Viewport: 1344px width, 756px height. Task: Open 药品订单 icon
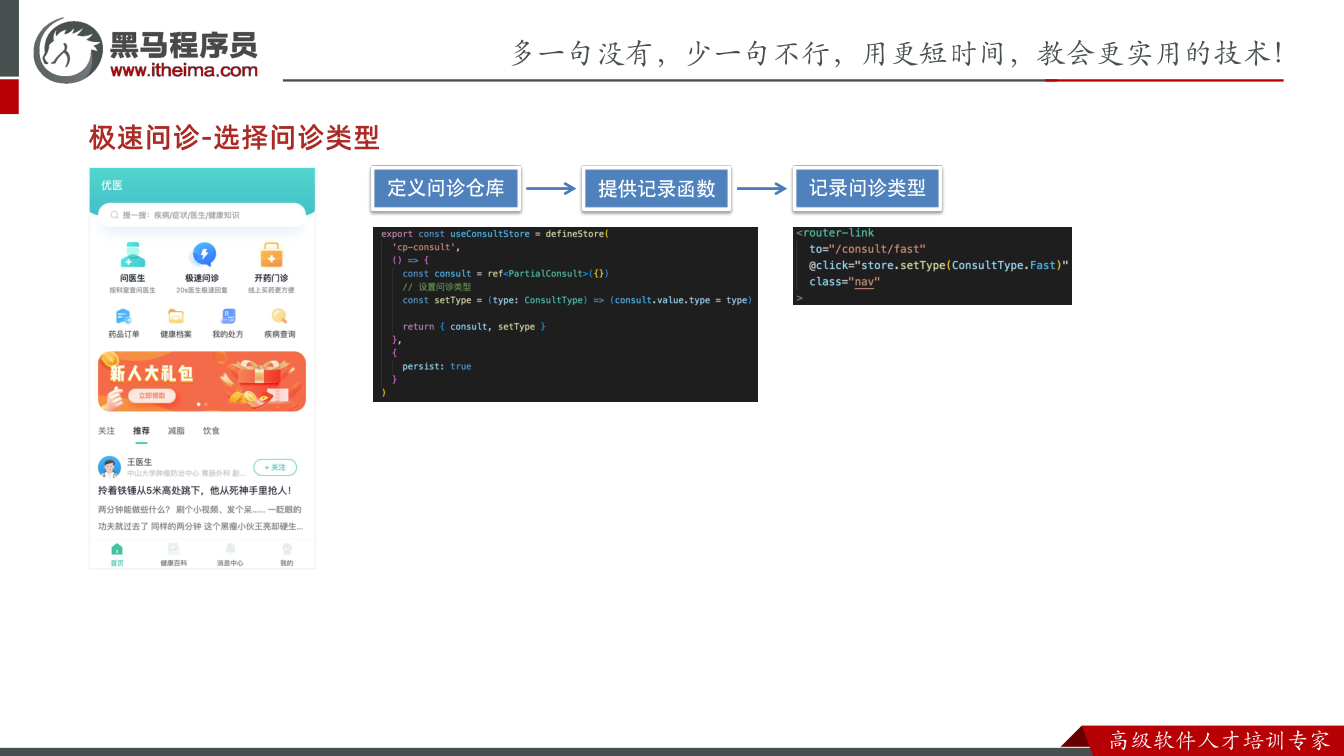124,316
